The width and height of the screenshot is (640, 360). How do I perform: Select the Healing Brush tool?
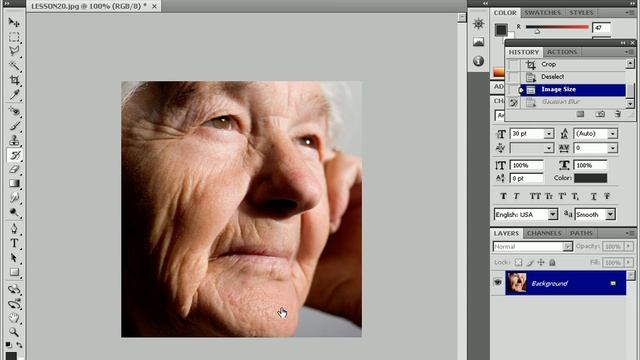coord(14,111)
